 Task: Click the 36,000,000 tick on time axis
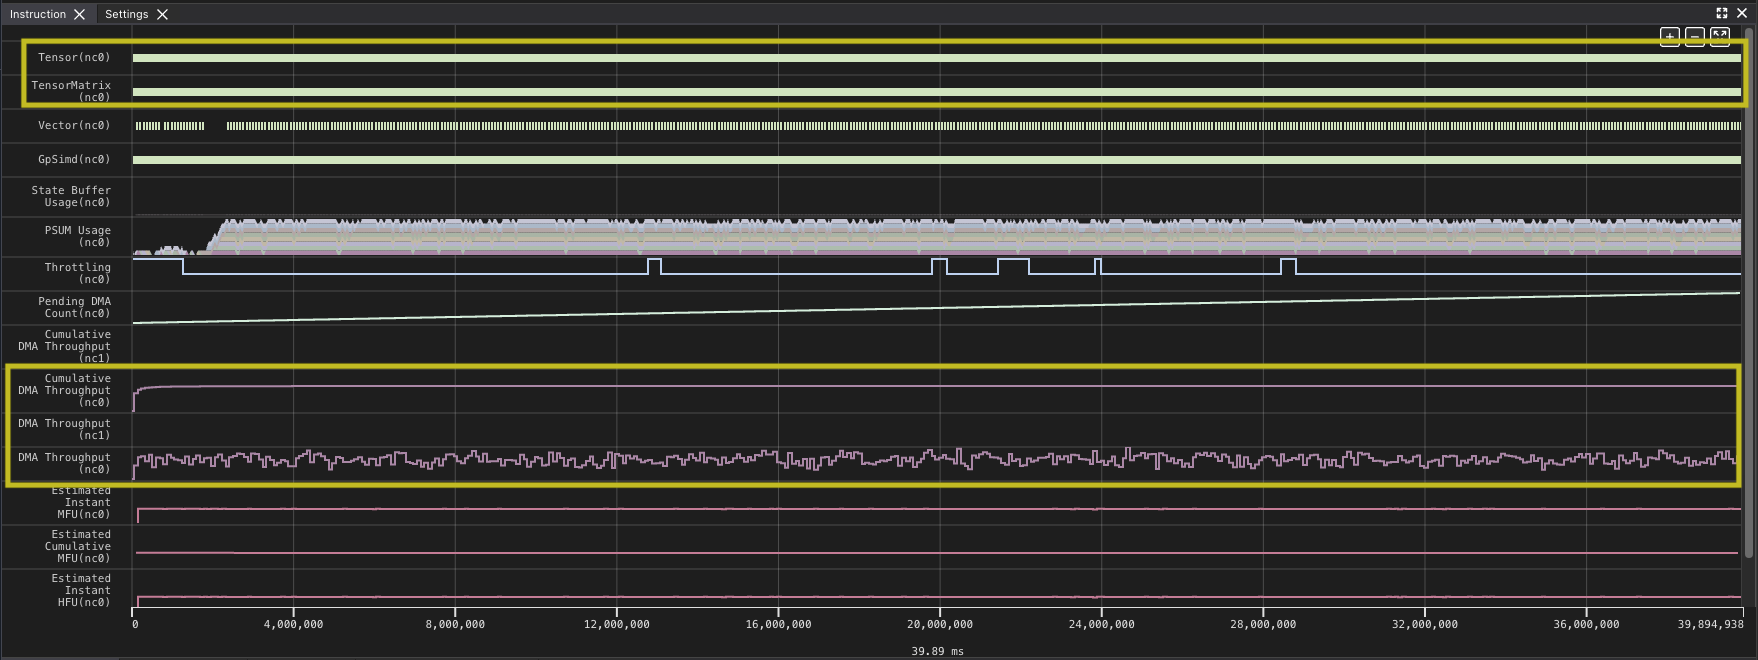(x=1586, y=624)
